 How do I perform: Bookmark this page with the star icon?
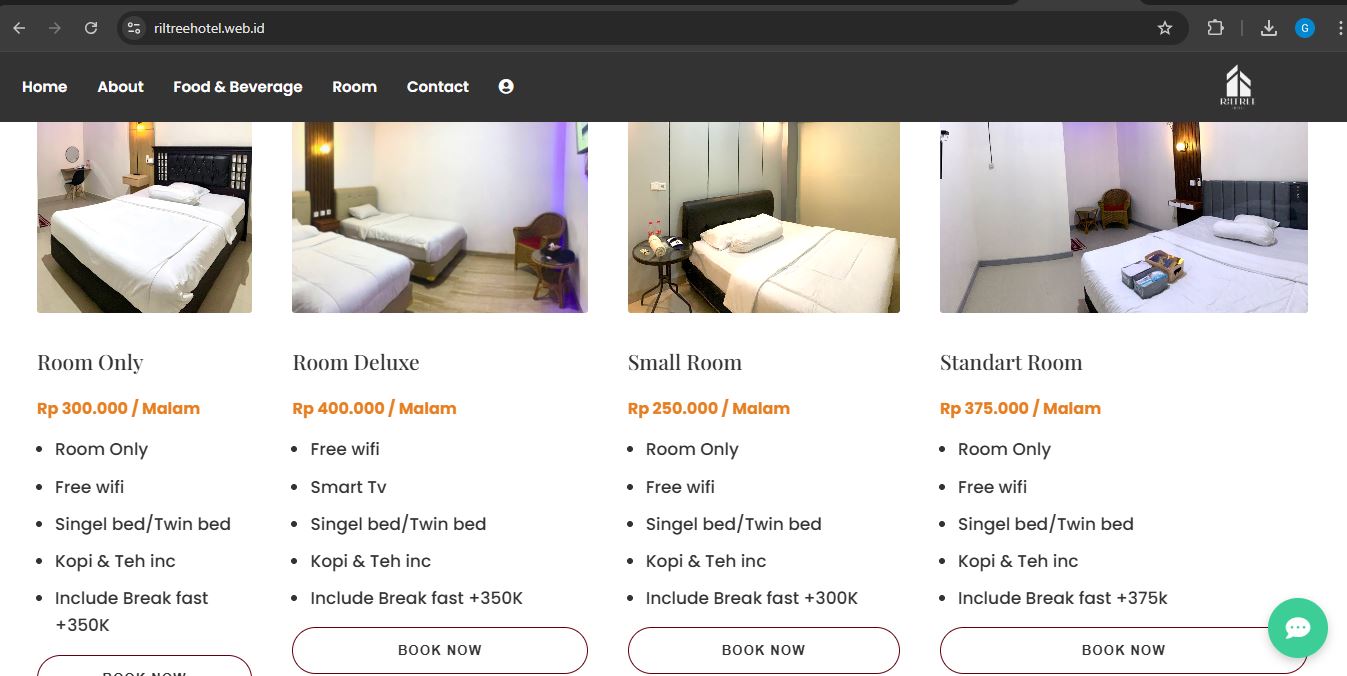point(1165,28)
